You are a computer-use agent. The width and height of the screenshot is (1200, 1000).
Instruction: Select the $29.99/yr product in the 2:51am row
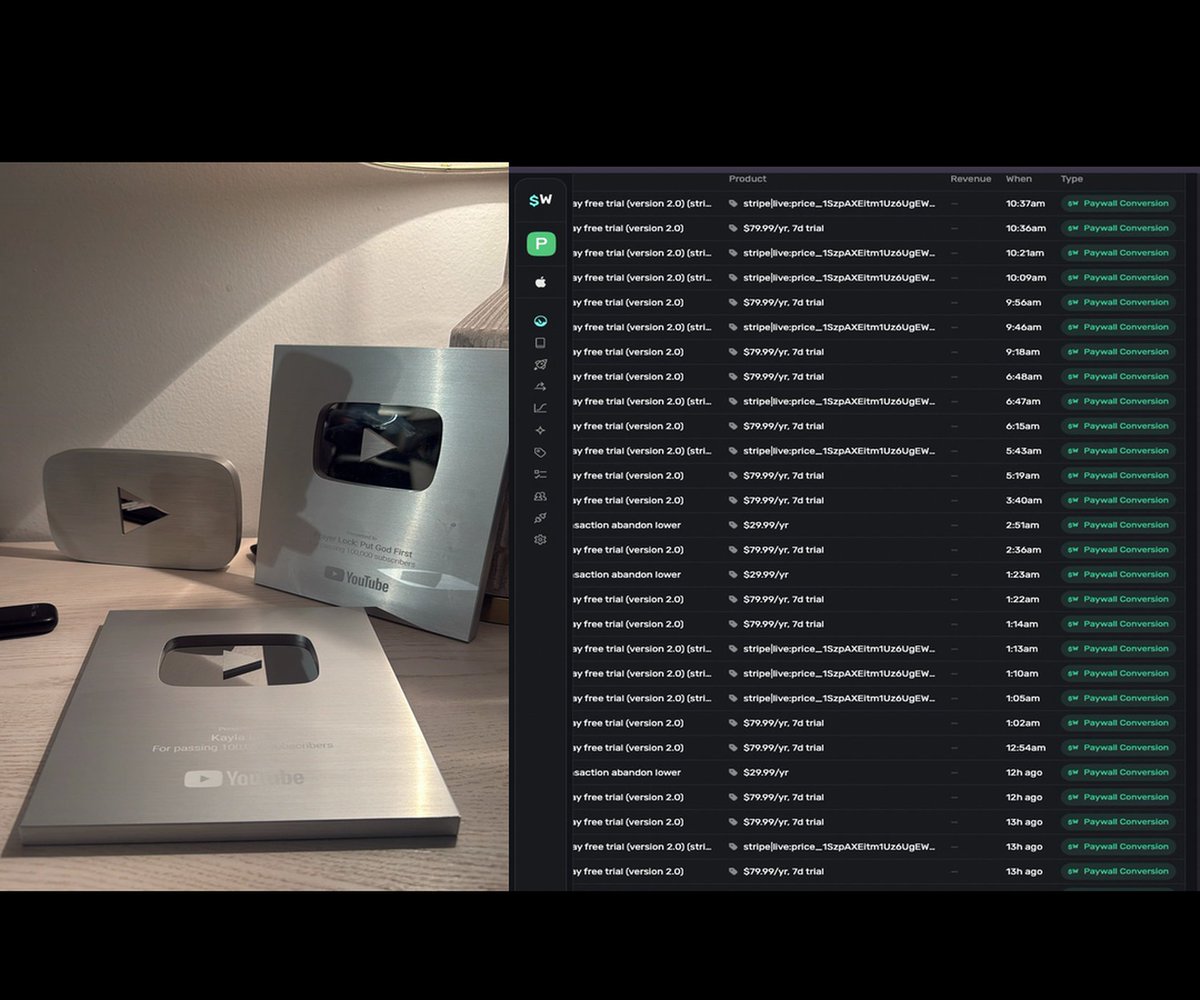765,525
